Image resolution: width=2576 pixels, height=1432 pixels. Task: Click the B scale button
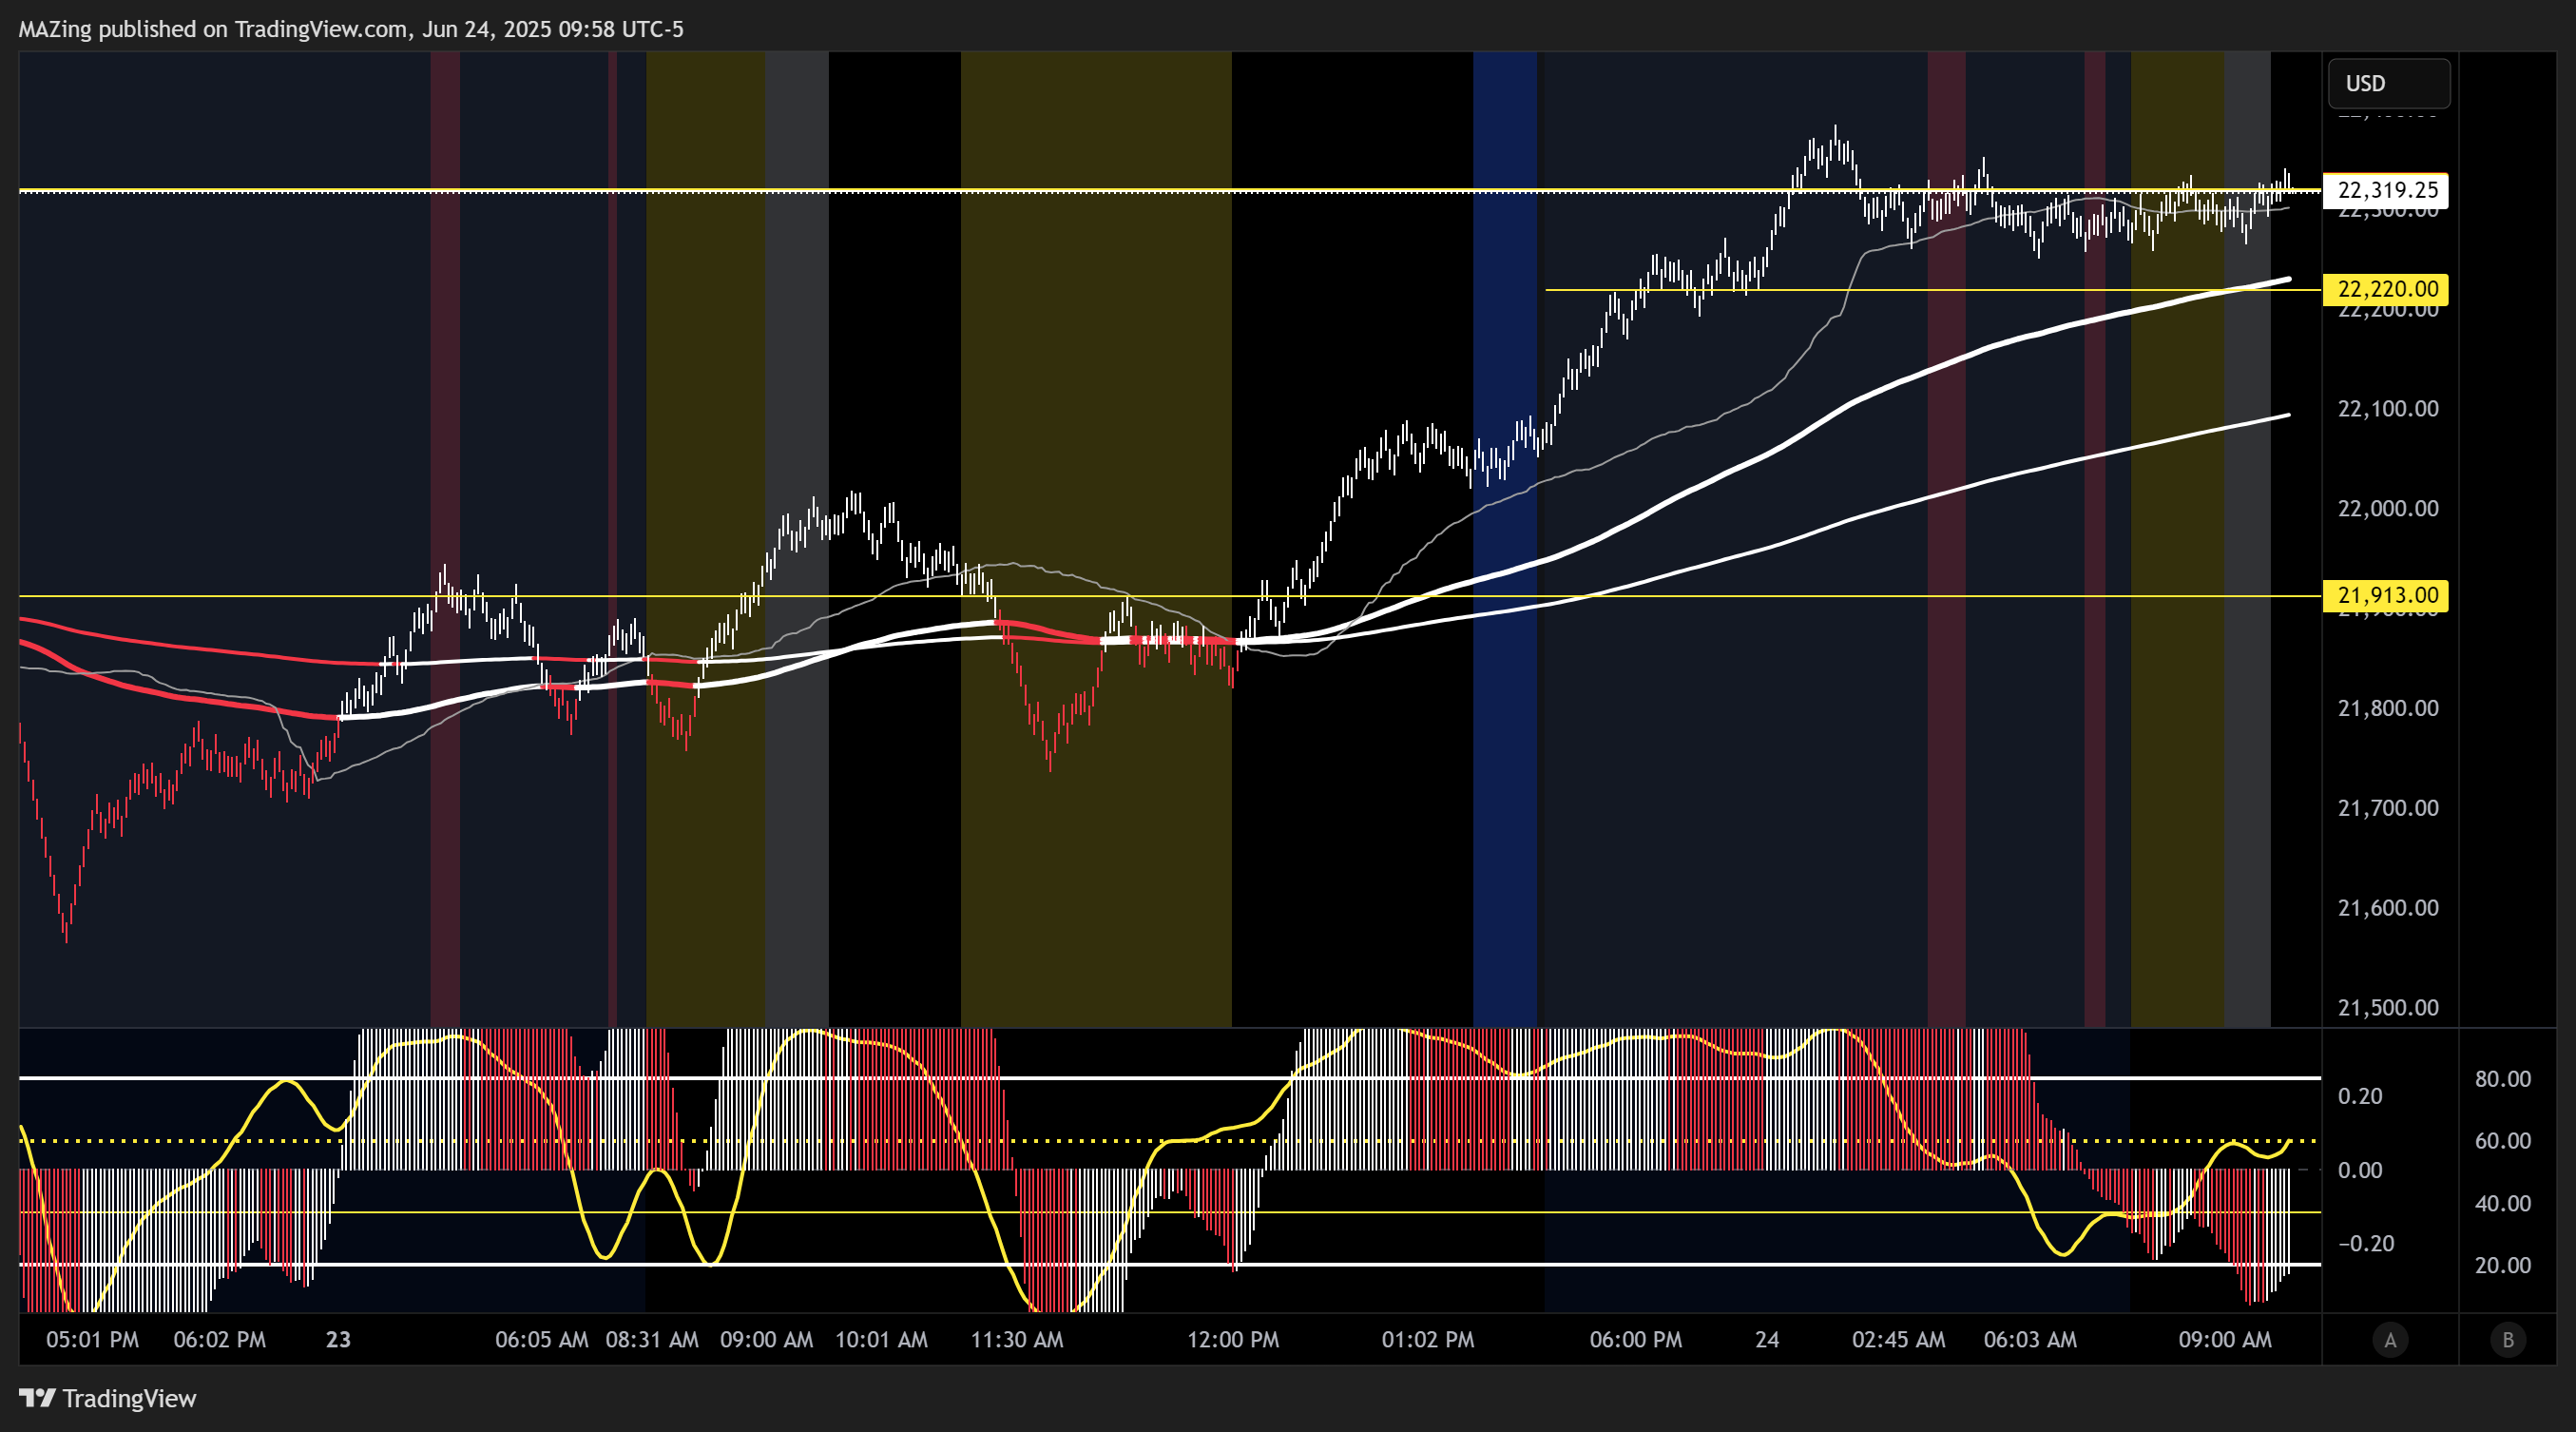[x=2508, y=1340]
